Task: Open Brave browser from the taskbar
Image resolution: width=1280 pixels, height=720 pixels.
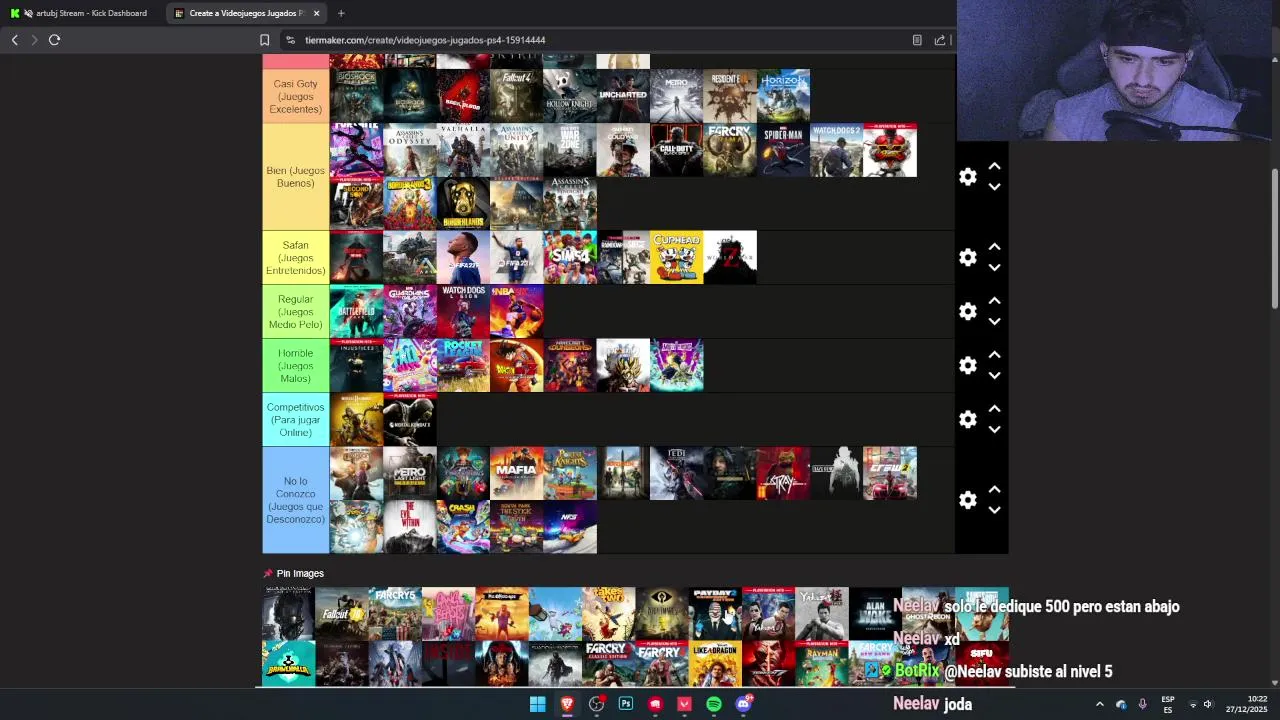Action: [x=567, y=704]
